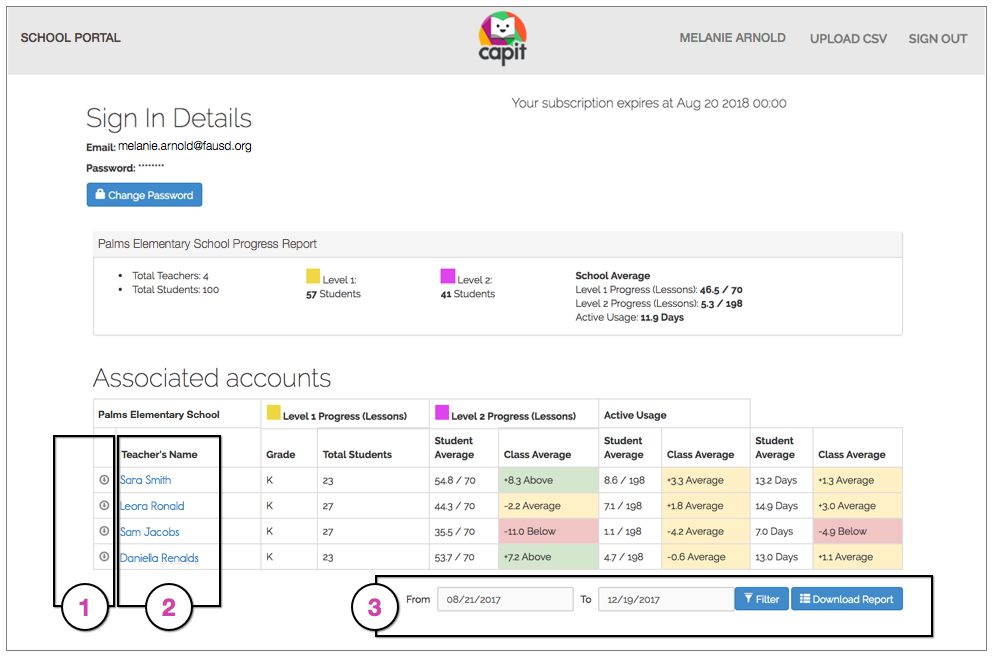Click the download icon beside Sam Jacobs

(x=103, y=531)
